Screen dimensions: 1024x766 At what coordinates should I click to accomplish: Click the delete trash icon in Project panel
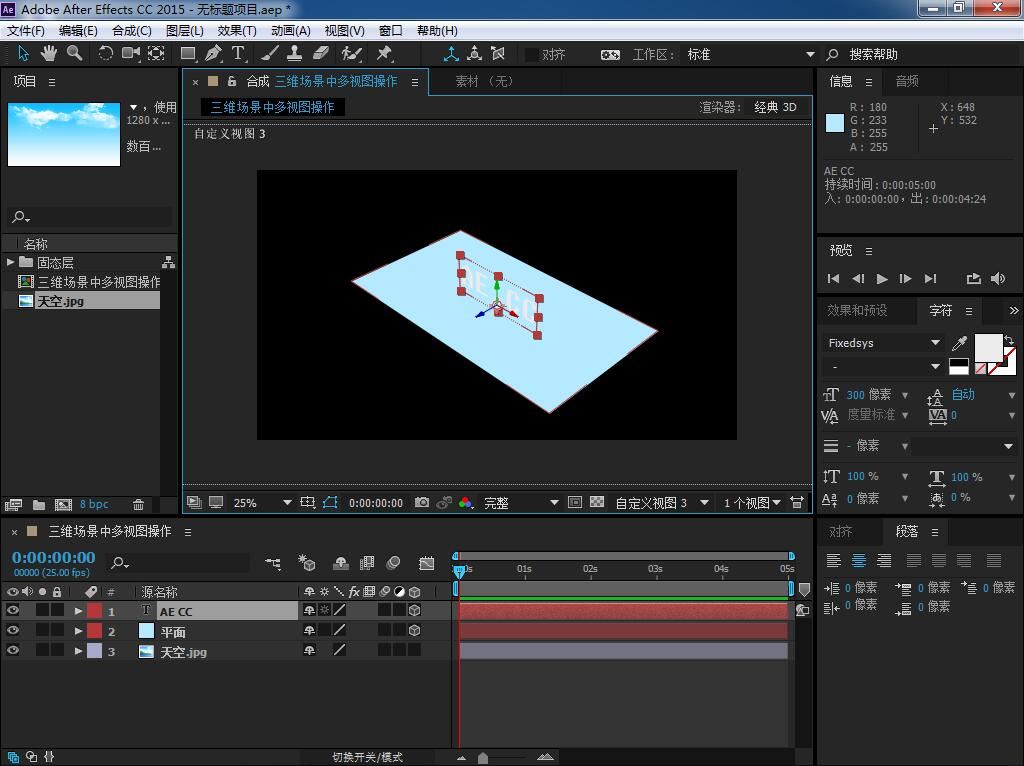[x=138, y=504]
